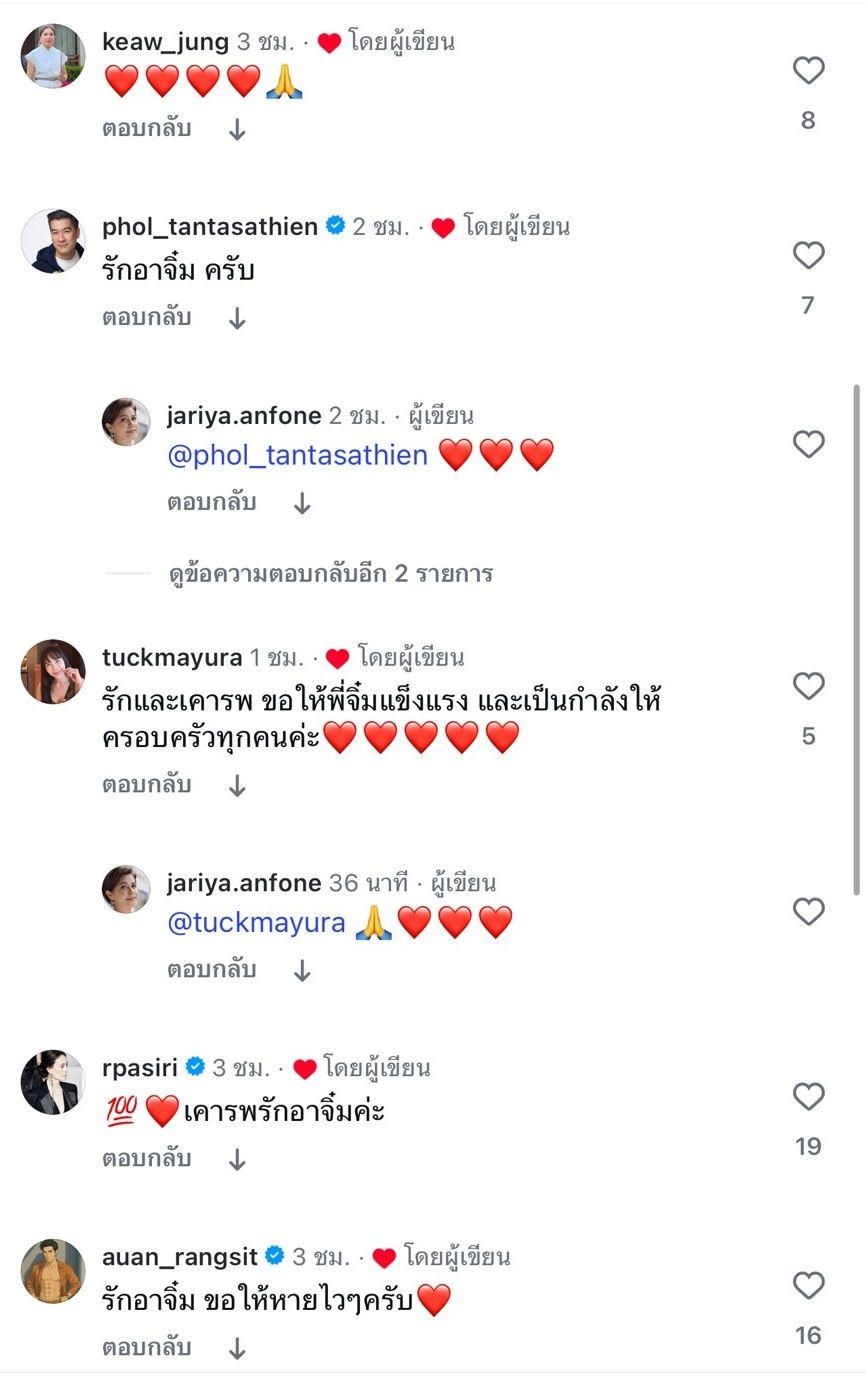866x1380 pixels.
Task: Like phol_tantasathien's comment
Action: coord(808,256)
